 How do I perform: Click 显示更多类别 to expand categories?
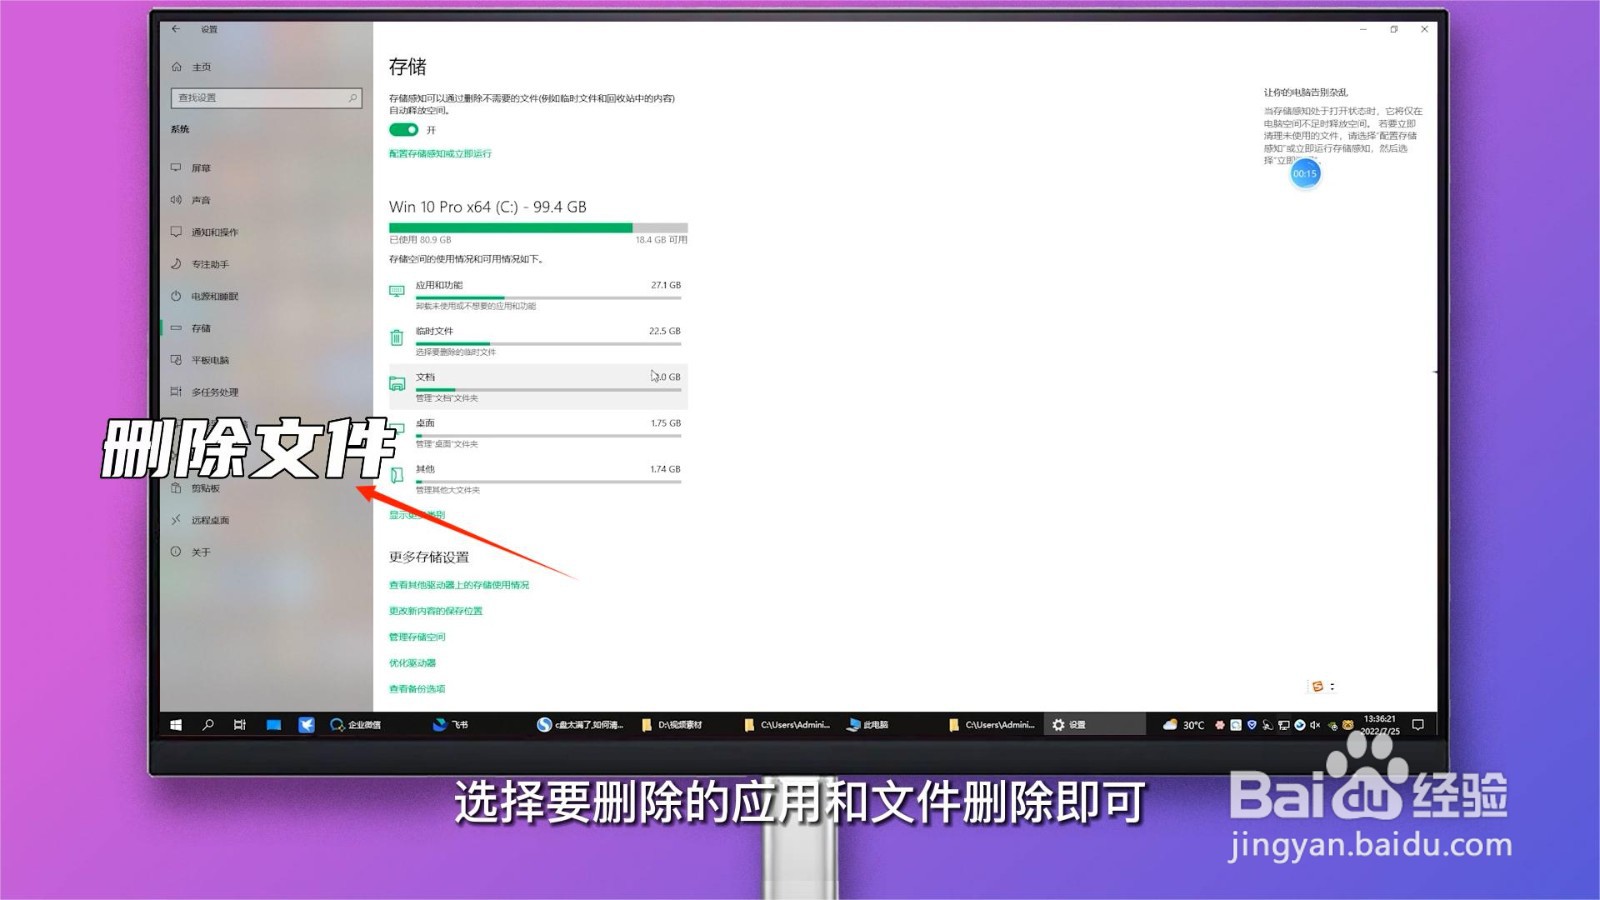[x=417, y=513]
